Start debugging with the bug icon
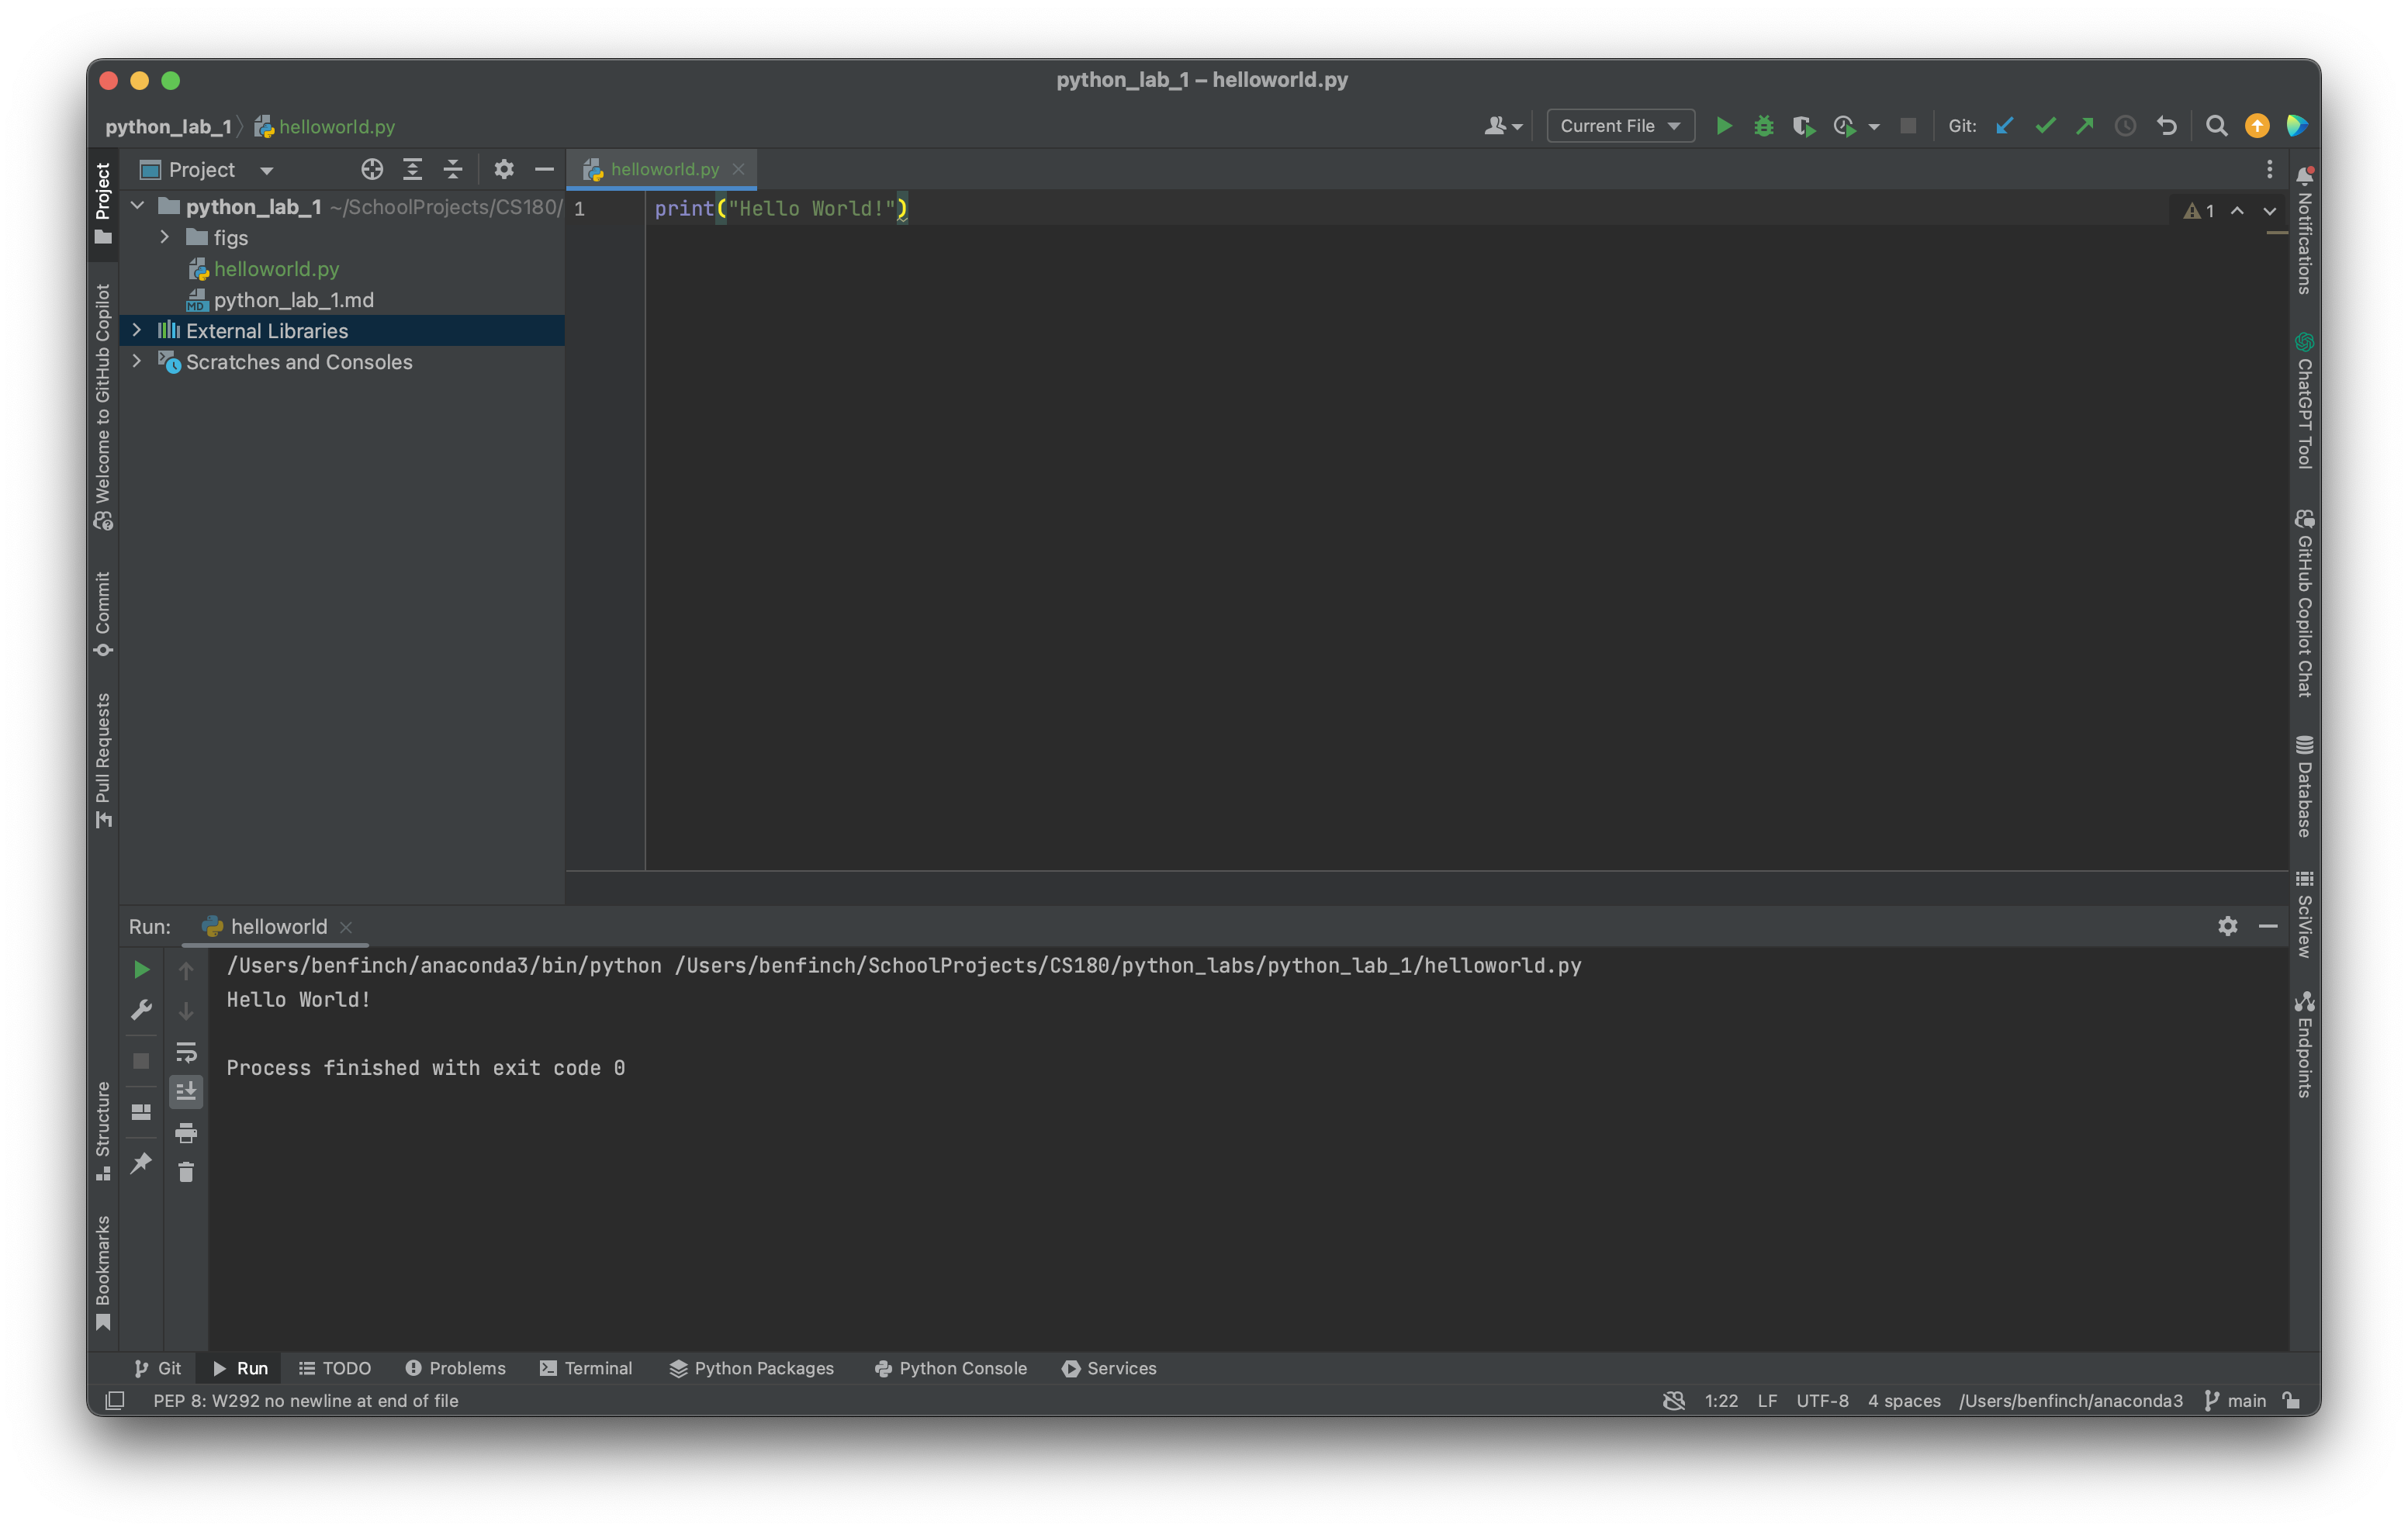This screenshot has height=1531, width=2408. pyautogui.click(x=1763, y=126)
